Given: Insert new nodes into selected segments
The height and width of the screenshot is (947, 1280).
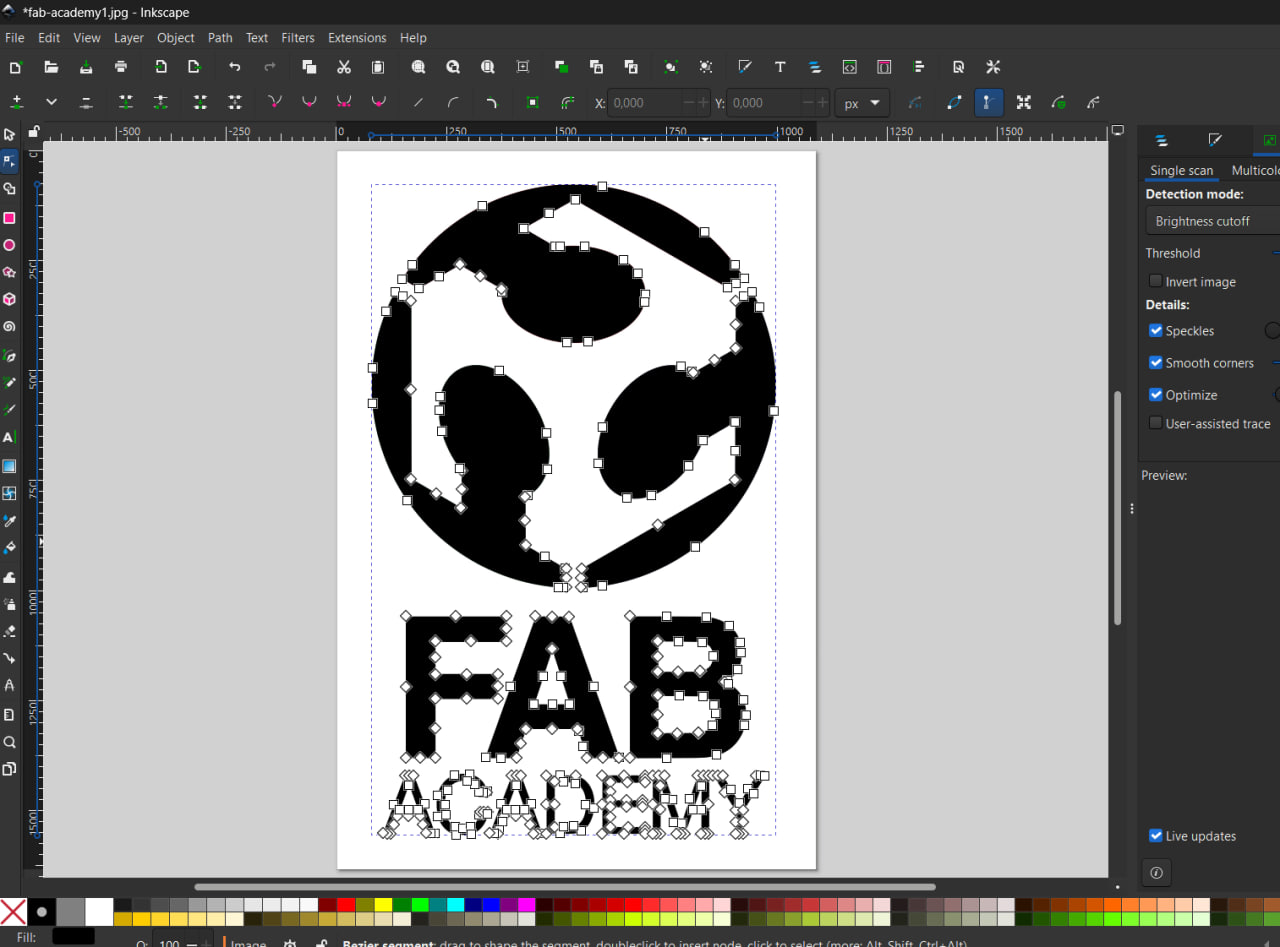Looking at the screenshot, I should (16, 102).
